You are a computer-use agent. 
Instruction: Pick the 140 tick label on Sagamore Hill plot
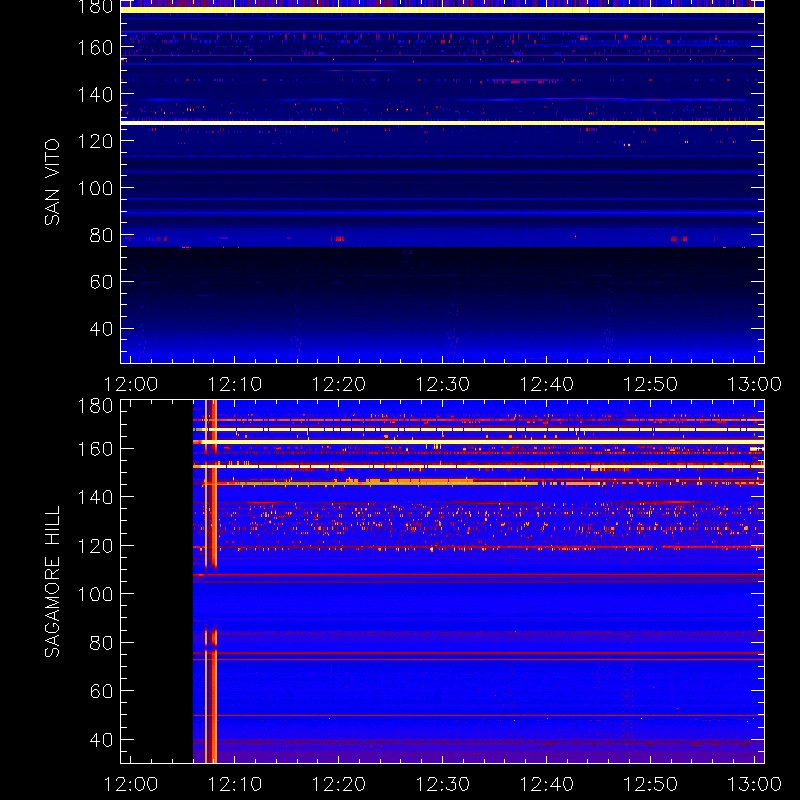[x=95, y=497]
